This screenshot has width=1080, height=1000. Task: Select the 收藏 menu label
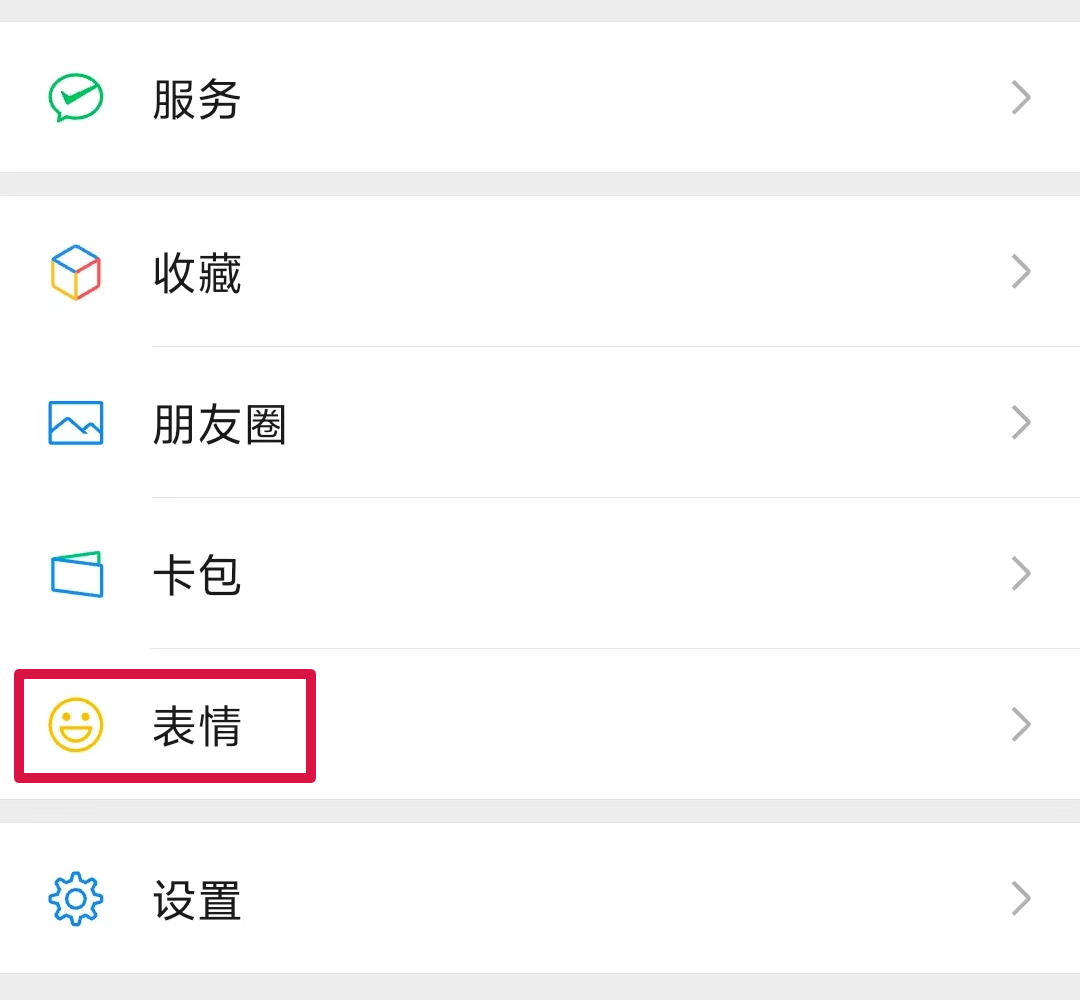coord(197,273)
